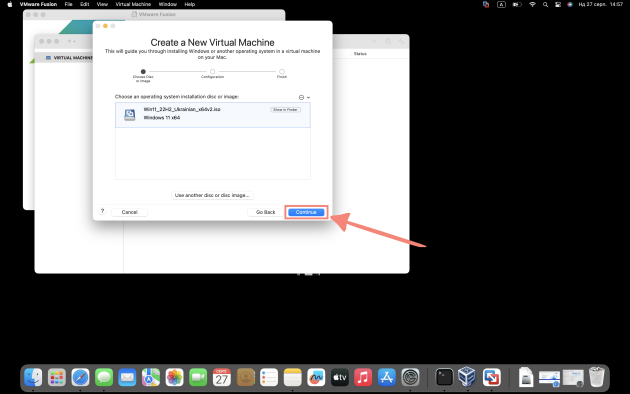
Task: Click Show in Finder for the ISO
Action: point(285,110)
